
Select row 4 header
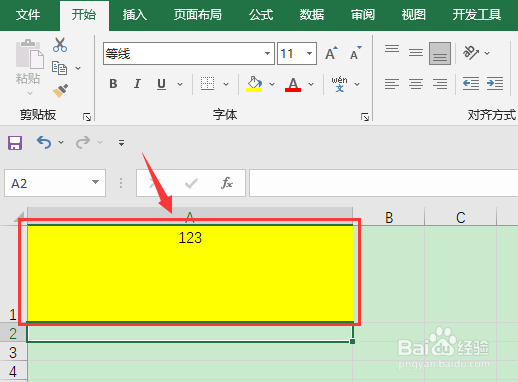pyautogui.click(x=13, y=371)
